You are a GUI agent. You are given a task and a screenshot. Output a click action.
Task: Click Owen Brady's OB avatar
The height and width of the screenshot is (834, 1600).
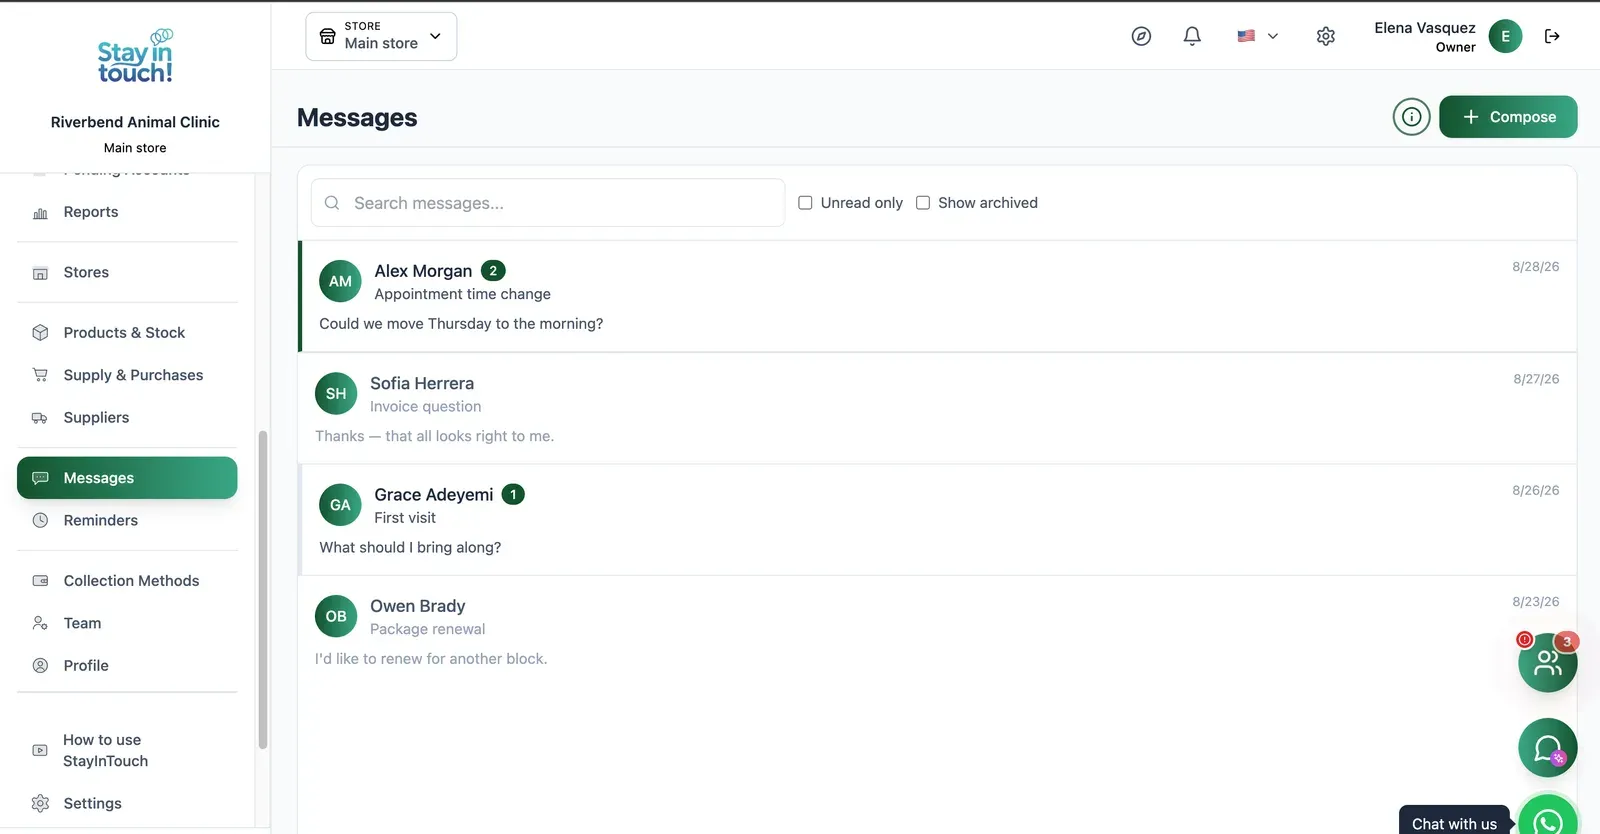coord(336,616)
